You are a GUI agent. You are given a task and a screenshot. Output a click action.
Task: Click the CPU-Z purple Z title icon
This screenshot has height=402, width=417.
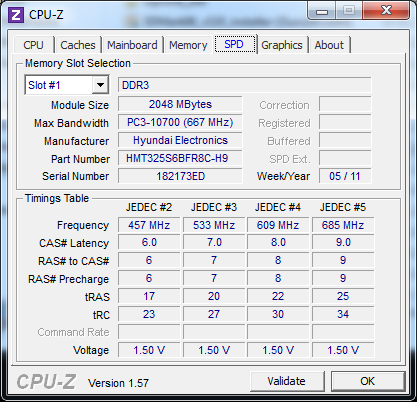coord(16,15)
